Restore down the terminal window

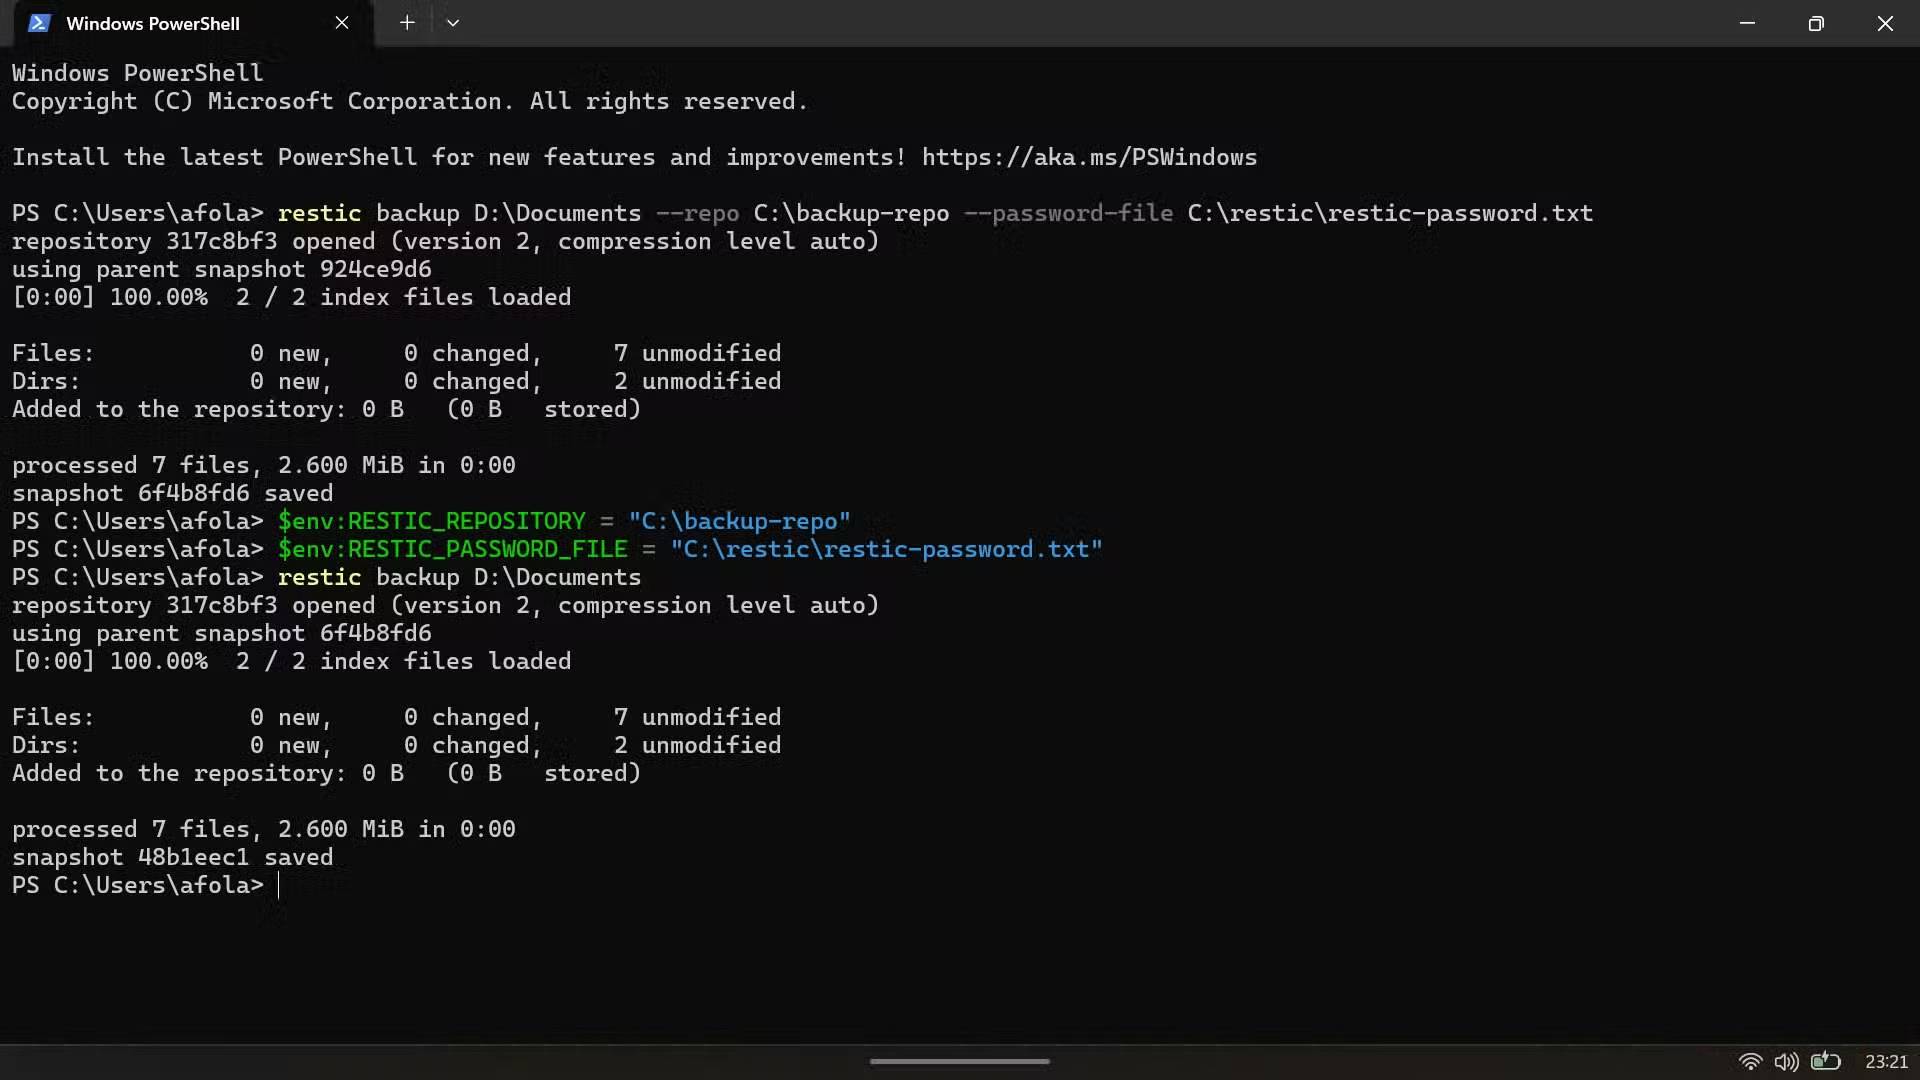tap(1816, 23)
